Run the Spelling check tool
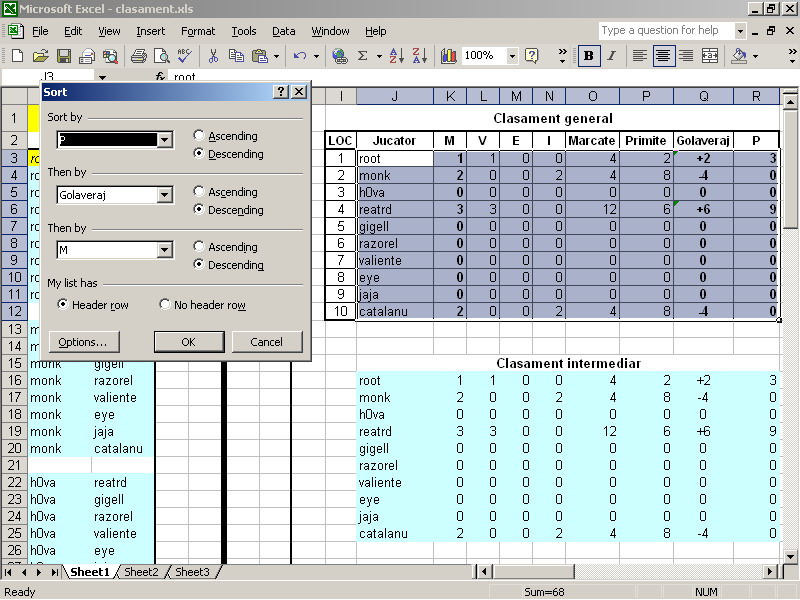 [185, 56]
